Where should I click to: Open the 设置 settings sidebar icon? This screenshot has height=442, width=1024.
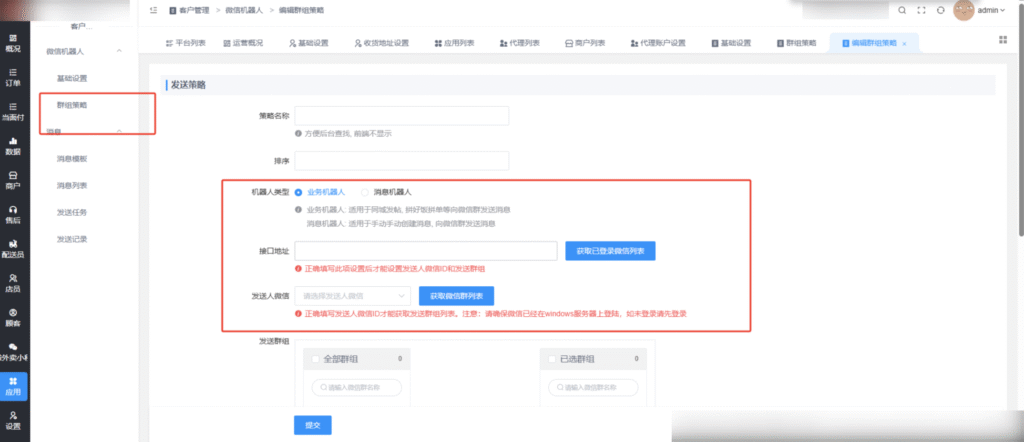click(13, 420)
